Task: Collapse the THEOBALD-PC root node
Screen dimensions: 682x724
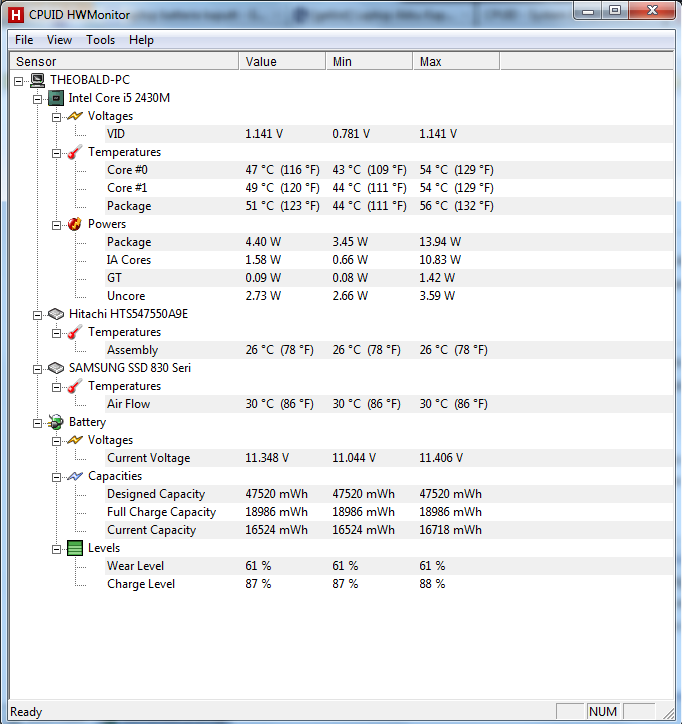Action: tap(18, 82)
